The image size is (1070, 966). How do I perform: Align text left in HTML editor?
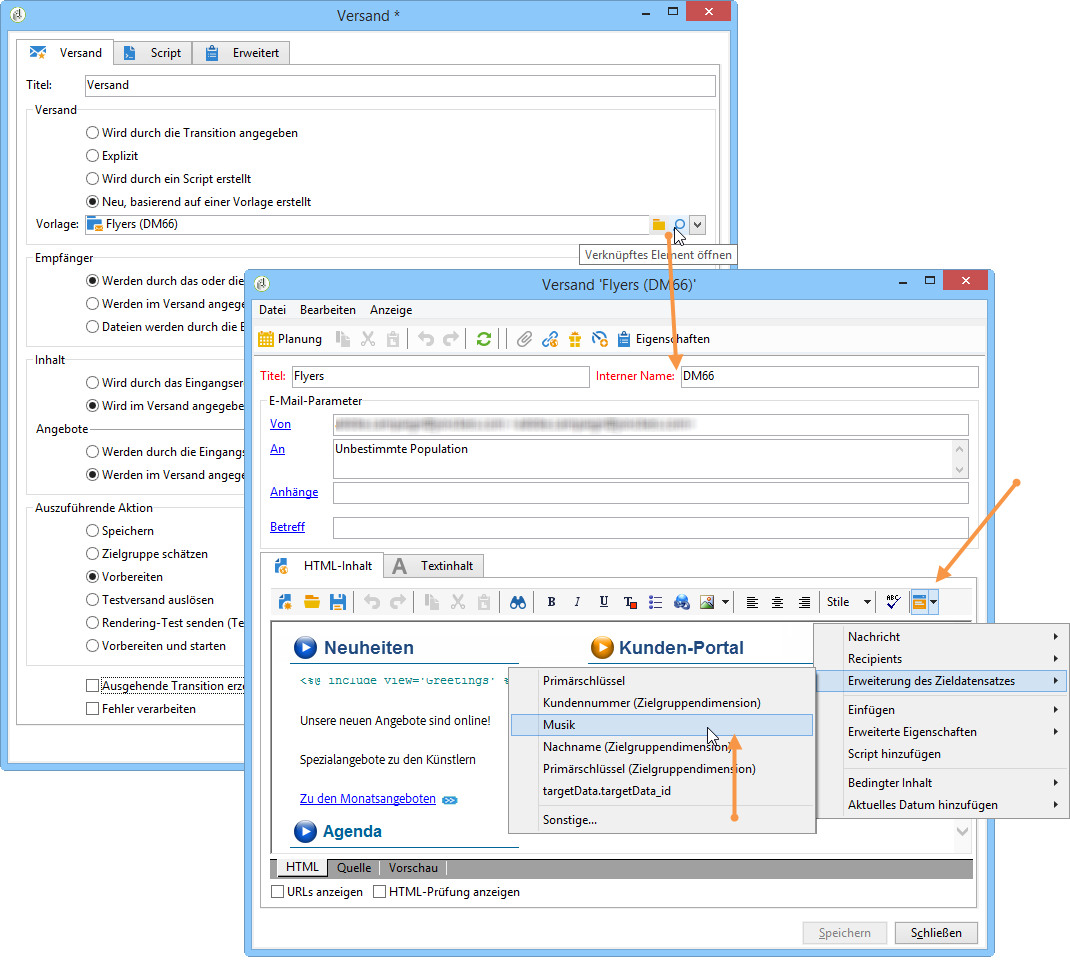coord(752,602)
